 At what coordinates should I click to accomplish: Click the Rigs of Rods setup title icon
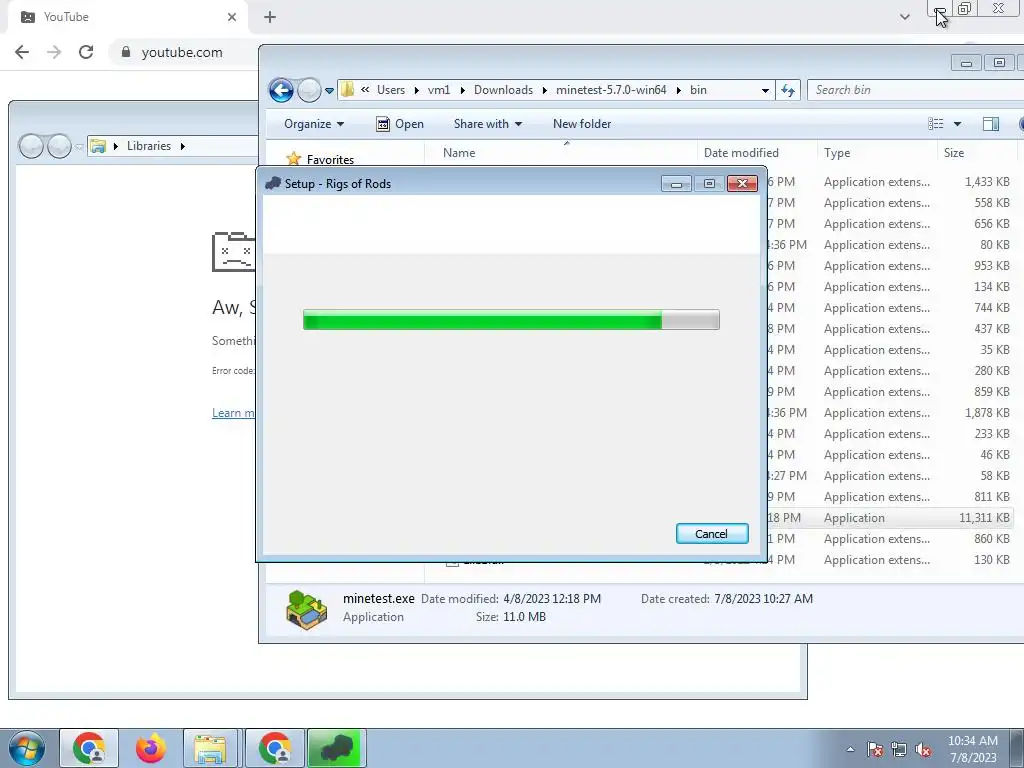pyautogui.click(x=273, y=184)
